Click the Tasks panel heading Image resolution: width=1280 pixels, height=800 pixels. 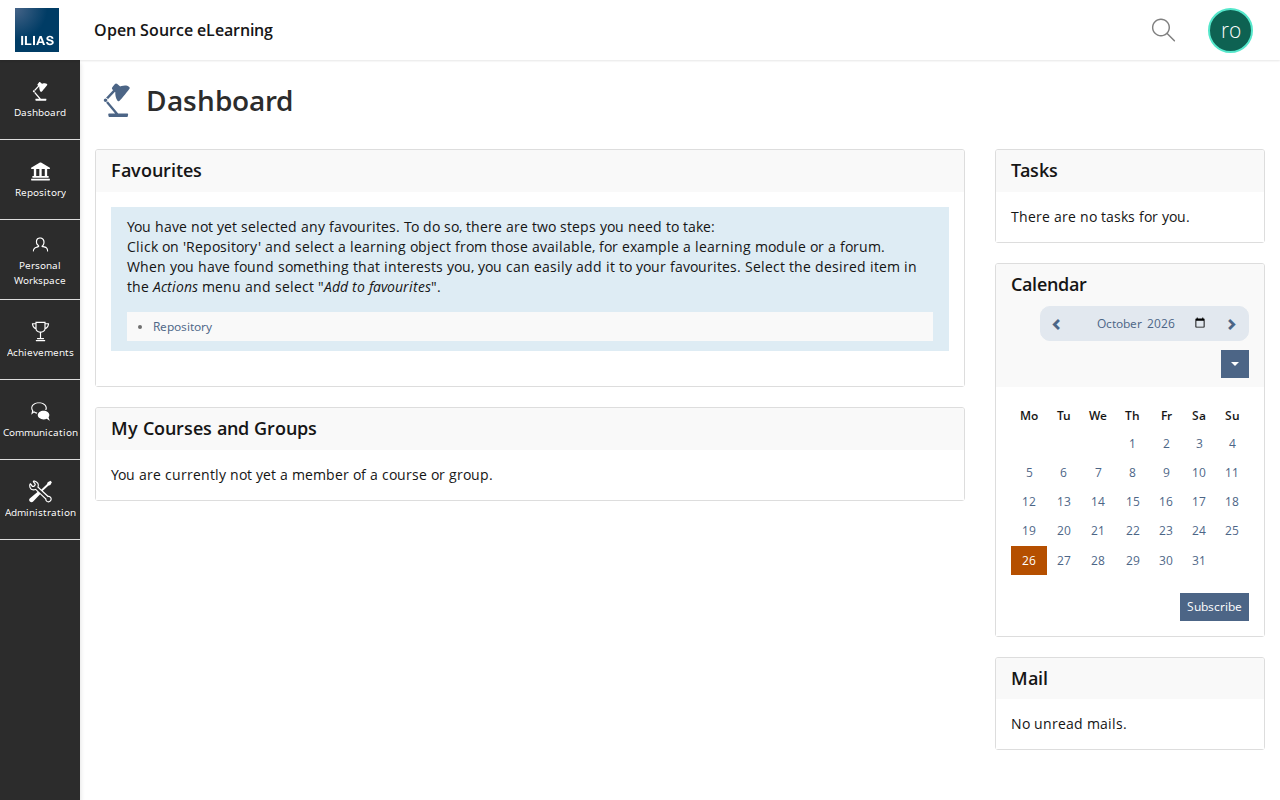tap(1034, 171)
